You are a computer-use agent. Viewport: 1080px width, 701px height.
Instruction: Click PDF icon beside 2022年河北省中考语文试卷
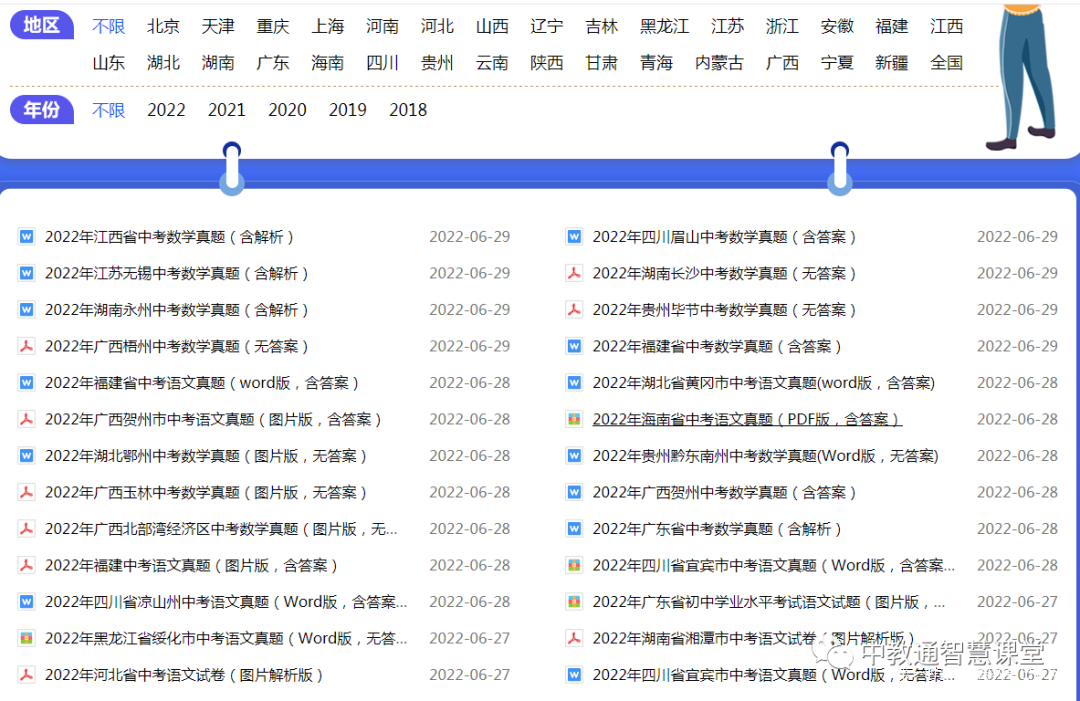pos(26,675)
